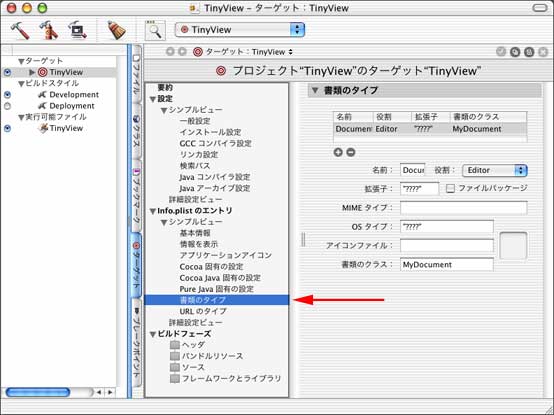Select the TinyView target in the sidebar

[x=66, y=72]
